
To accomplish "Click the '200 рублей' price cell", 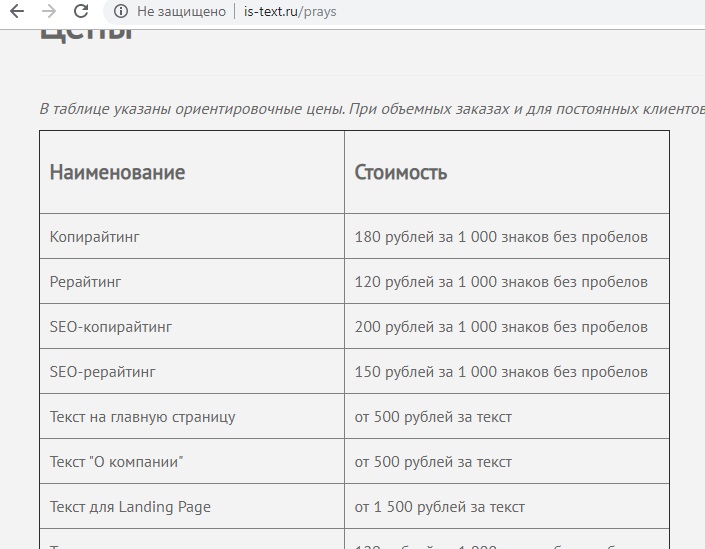I will pyautogui.click(x=501, y=327).
